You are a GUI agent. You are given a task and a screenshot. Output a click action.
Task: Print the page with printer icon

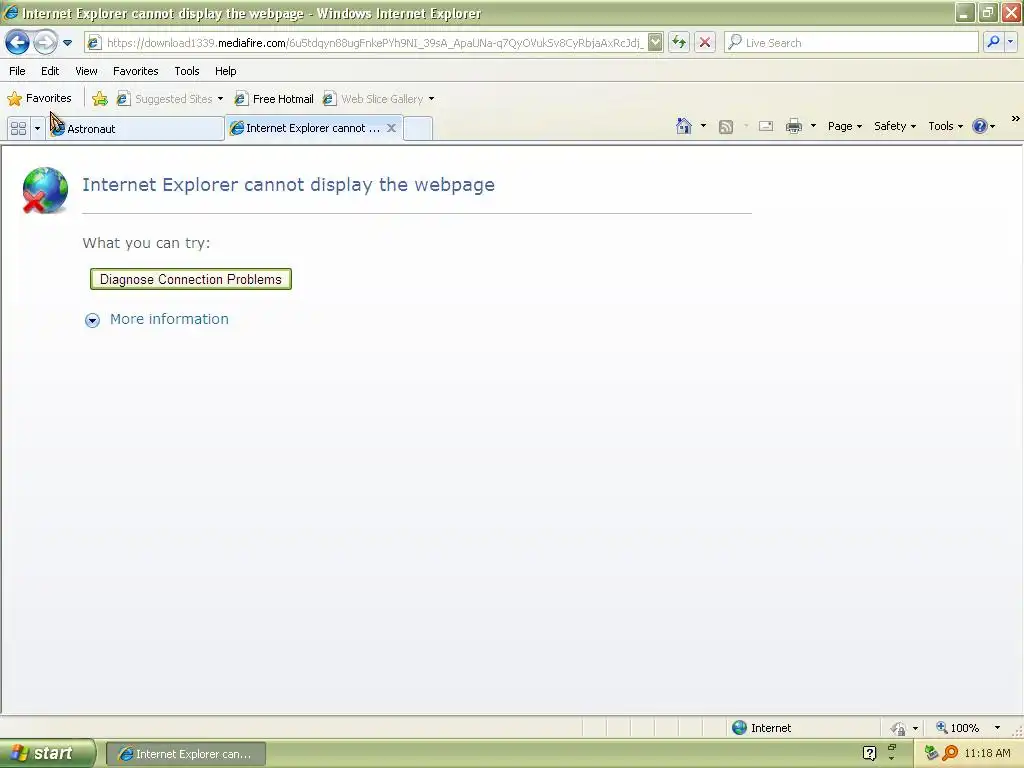(x=793, y=126)
